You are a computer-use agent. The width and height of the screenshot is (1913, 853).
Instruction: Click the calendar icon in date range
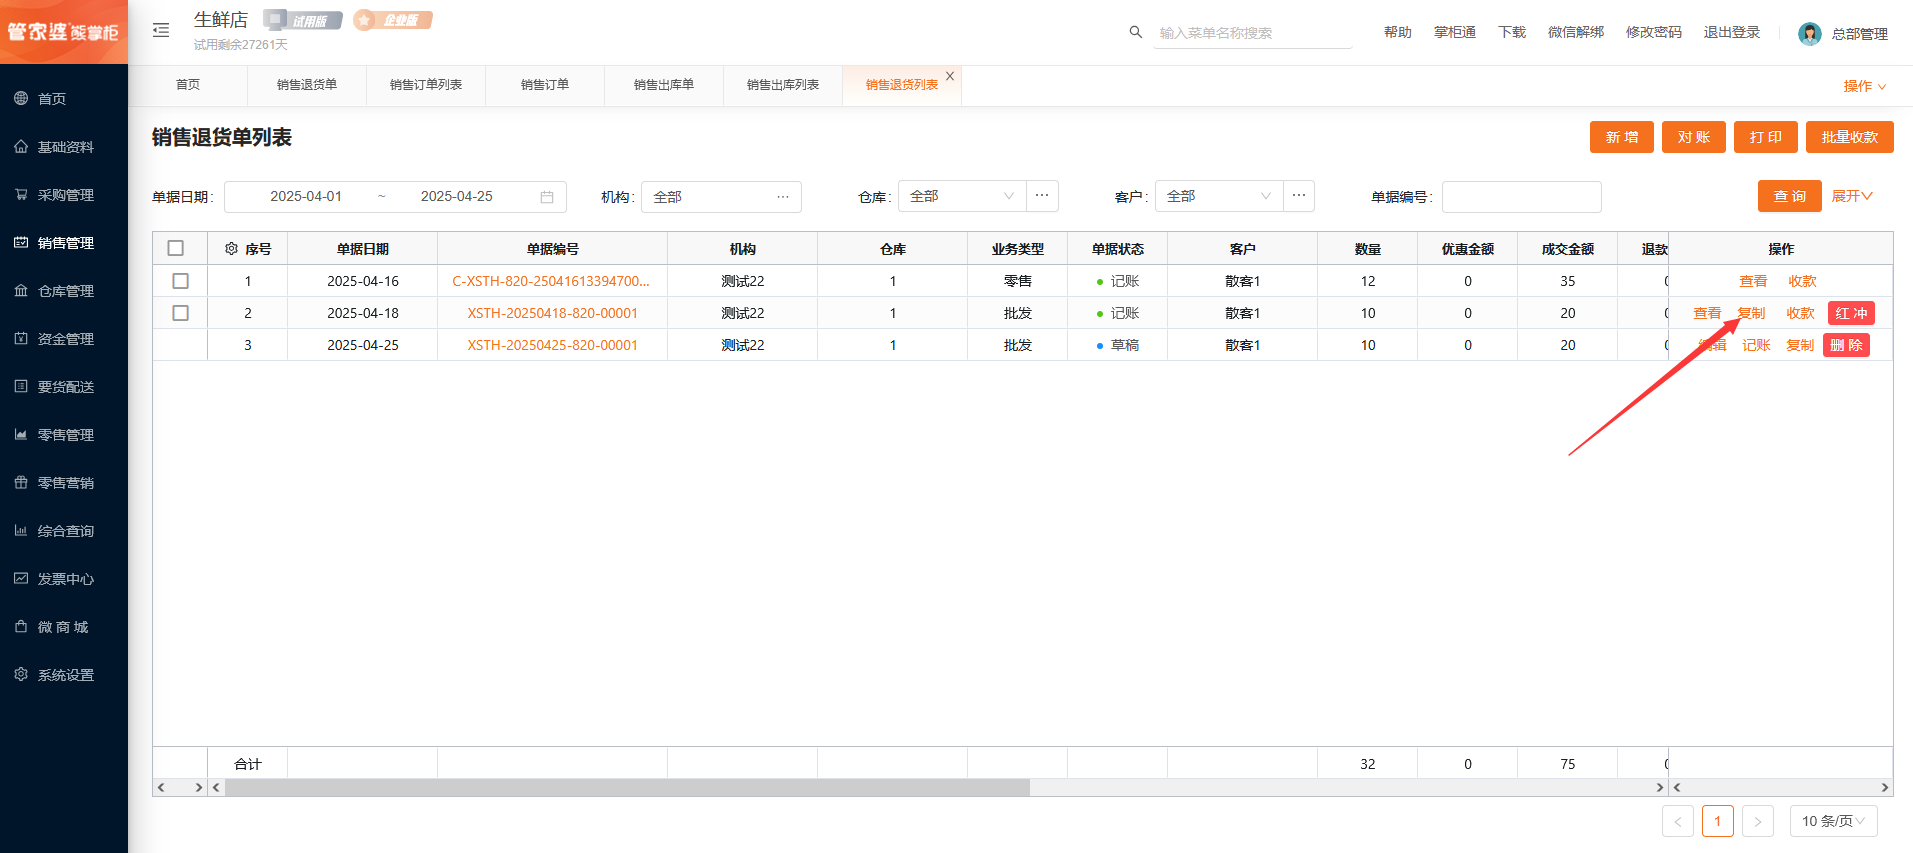click(547, 197)
